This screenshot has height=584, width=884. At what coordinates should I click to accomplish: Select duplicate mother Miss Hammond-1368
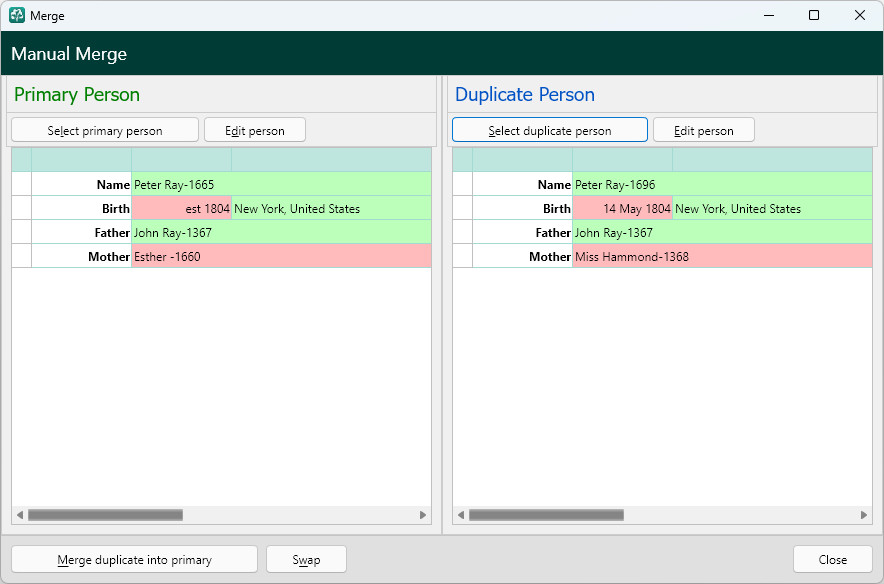(722, 256)
